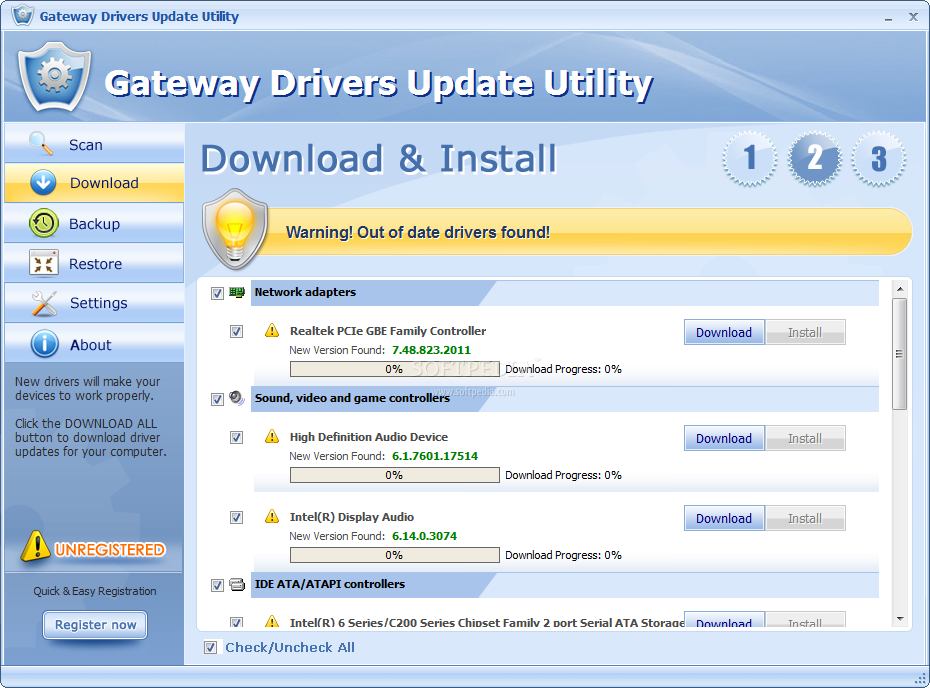Viewport: 930px width, 688px height.
Task: Uncheck the Realtek PCIe GBE Family Controller checkbox
Action: click(x=236, y=331)
